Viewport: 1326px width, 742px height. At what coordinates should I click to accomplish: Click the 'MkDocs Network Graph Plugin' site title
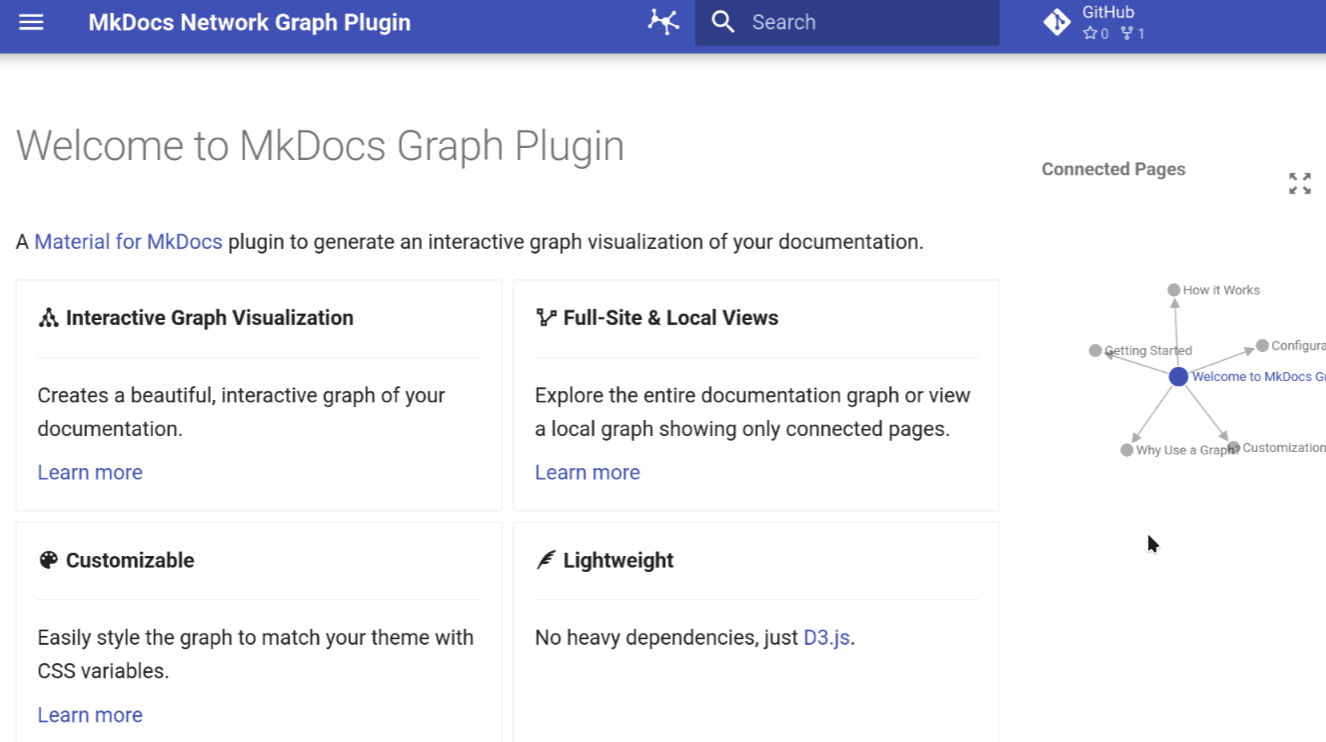[249, 22]
